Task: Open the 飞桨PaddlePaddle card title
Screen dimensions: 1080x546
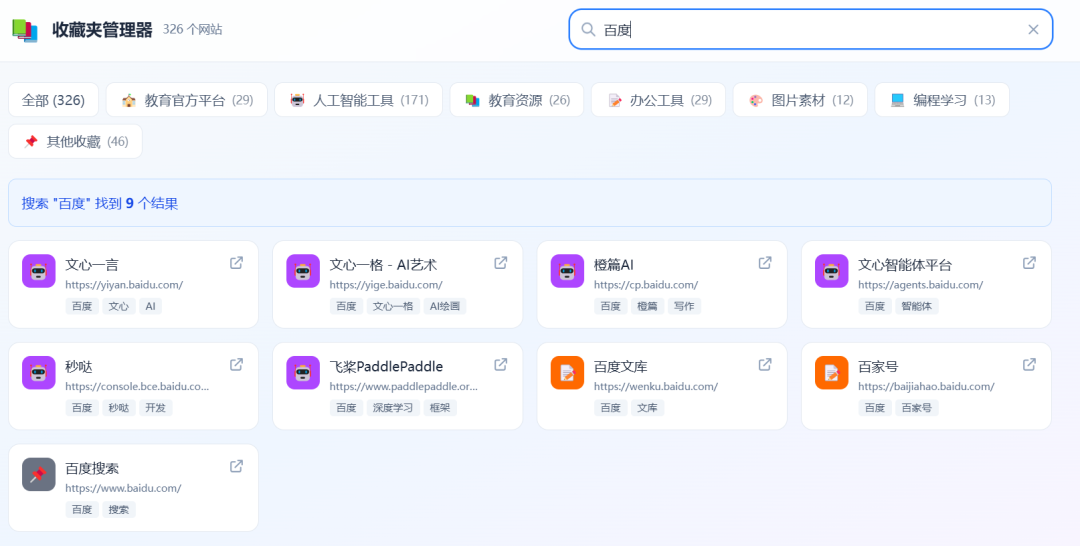Action: click(386, 367)
